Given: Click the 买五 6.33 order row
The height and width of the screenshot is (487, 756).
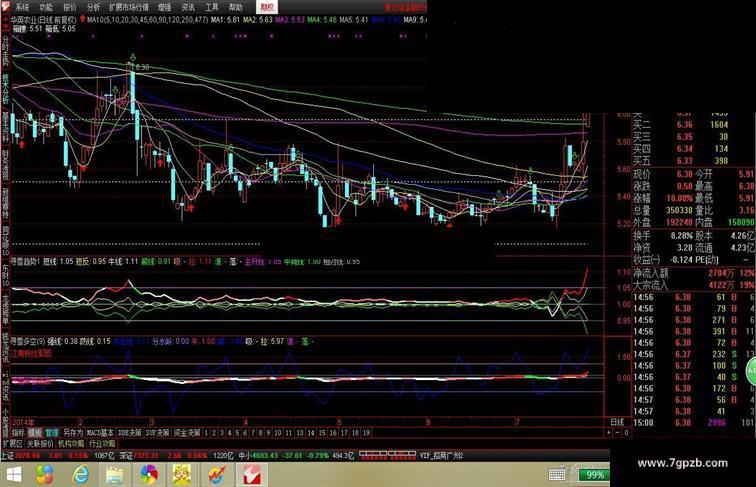Looking at the screenshot, I should point(681,161).
